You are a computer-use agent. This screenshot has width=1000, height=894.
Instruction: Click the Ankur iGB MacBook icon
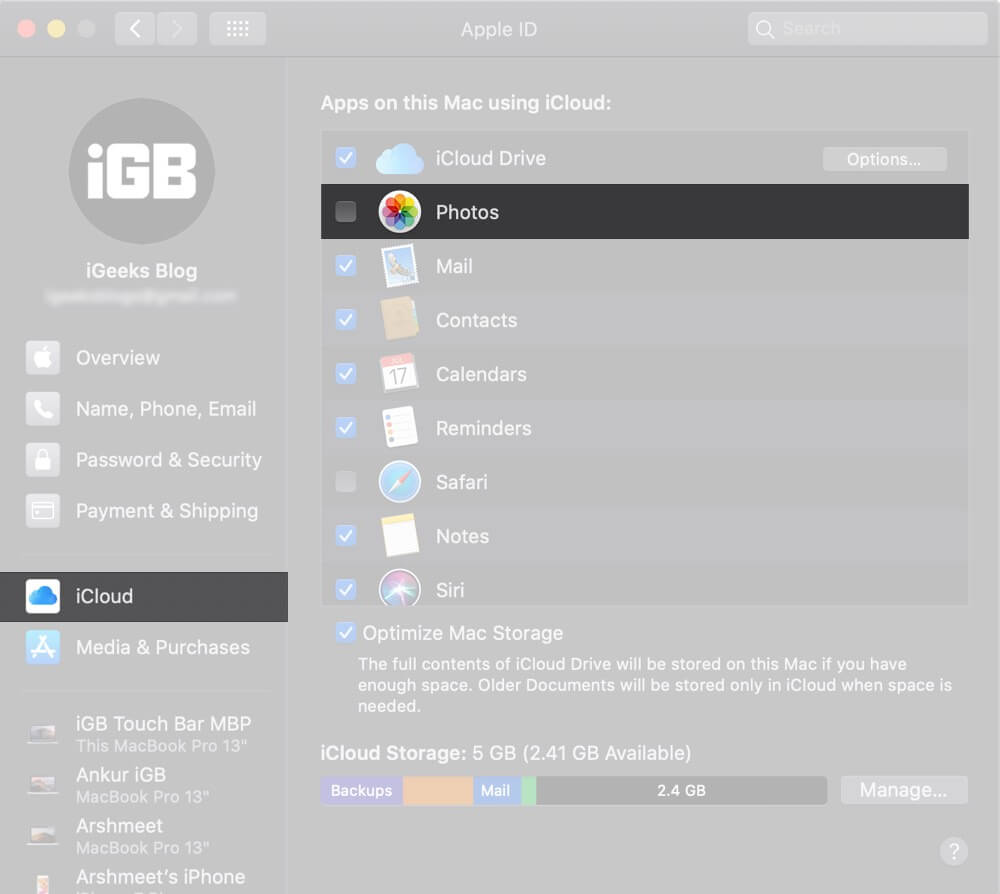coord(43,785)
